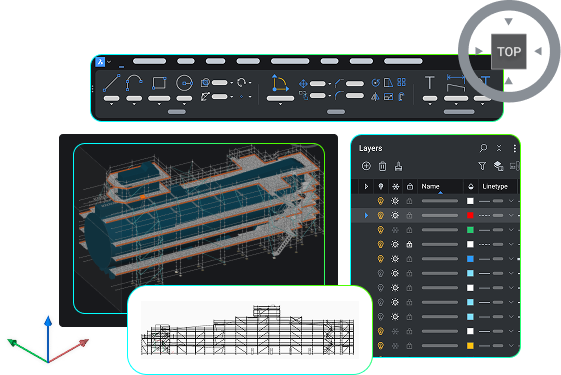
Task: Select the Circle drawing tool
Action: pyautogui.click(x=184, y=83)
